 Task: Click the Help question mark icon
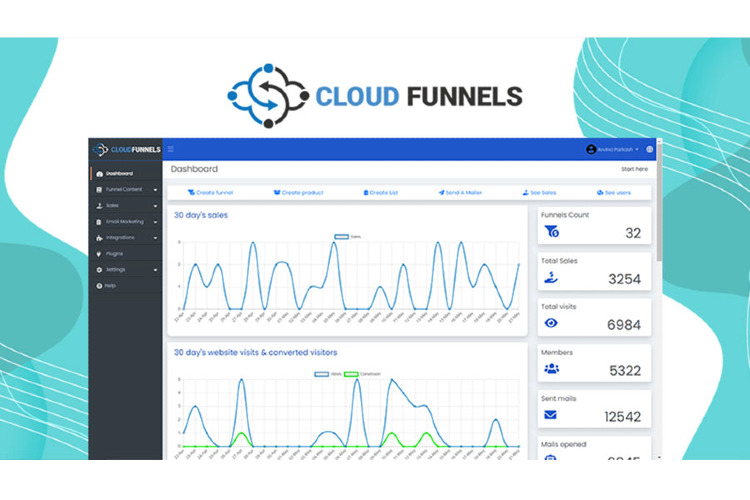coord(99,286)
